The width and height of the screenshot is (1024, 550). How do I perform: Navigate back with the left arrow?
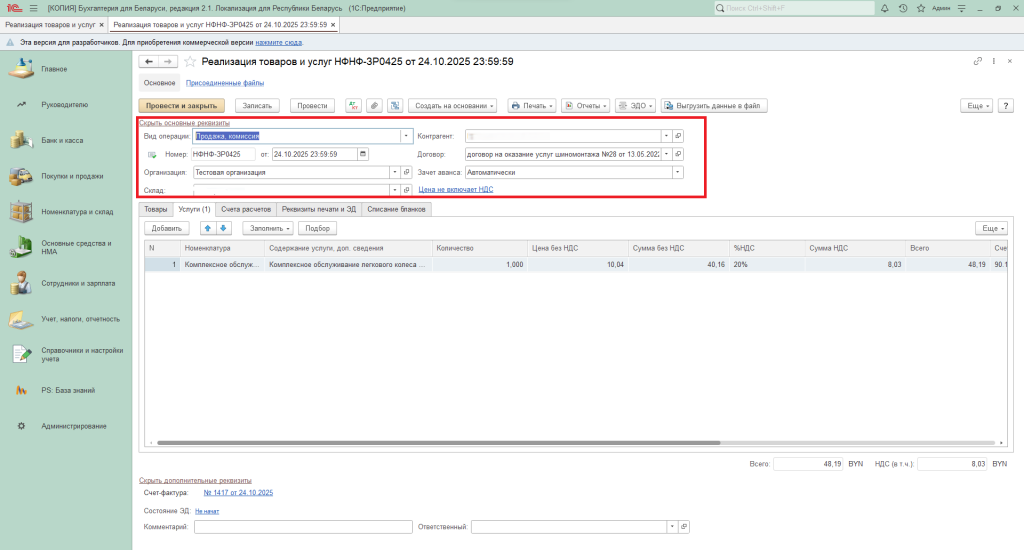[x=149, y=62]
